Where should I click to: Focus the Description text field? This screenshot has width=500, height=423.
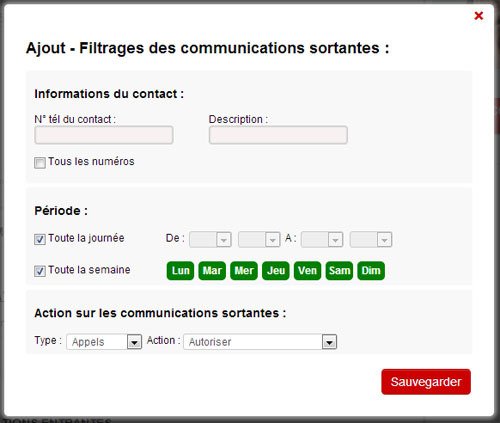[278, 135]
